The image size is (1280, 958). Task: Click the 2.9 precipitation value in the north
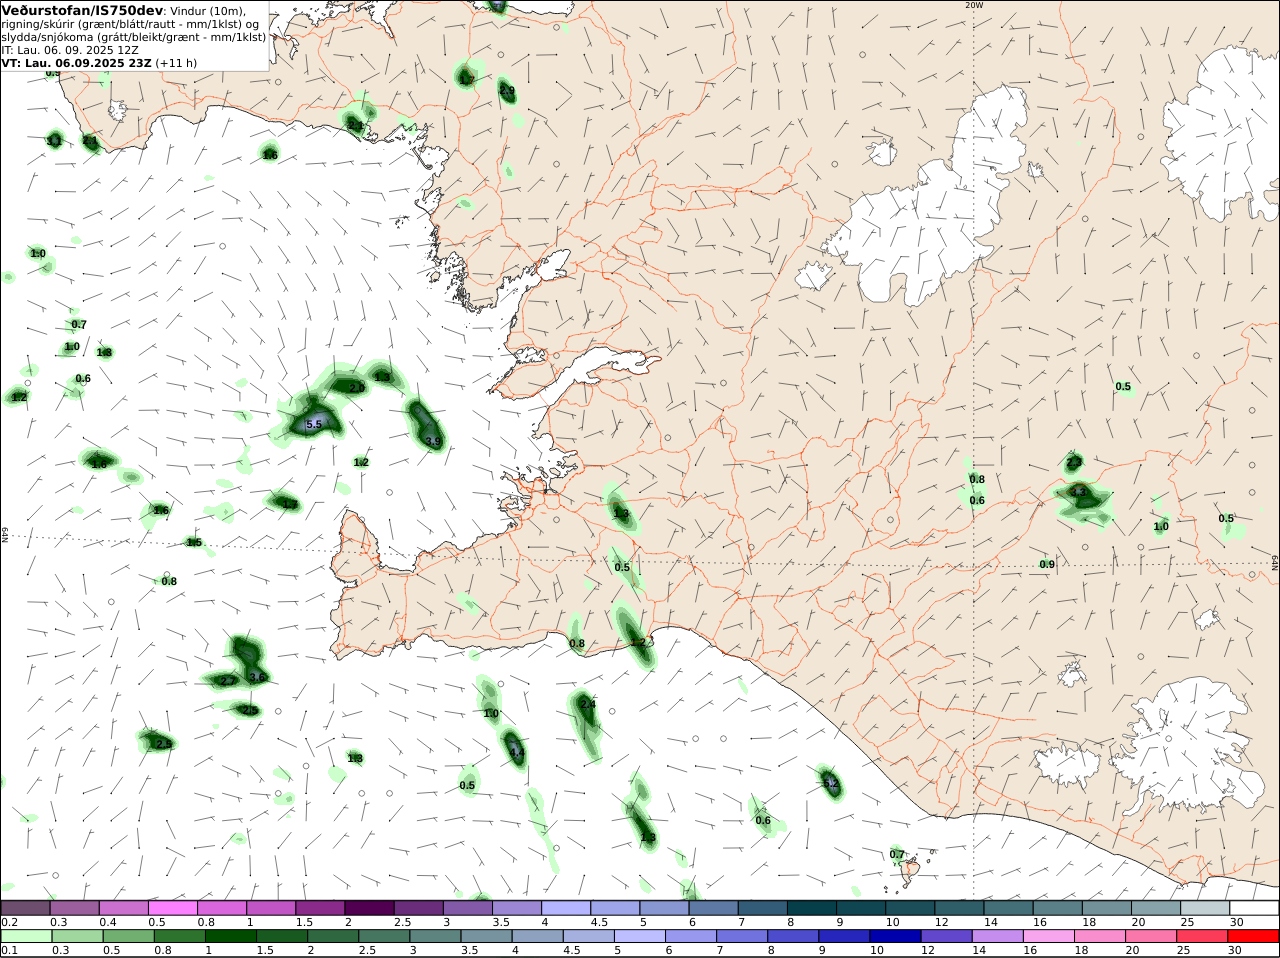click(x=507, y=91)
